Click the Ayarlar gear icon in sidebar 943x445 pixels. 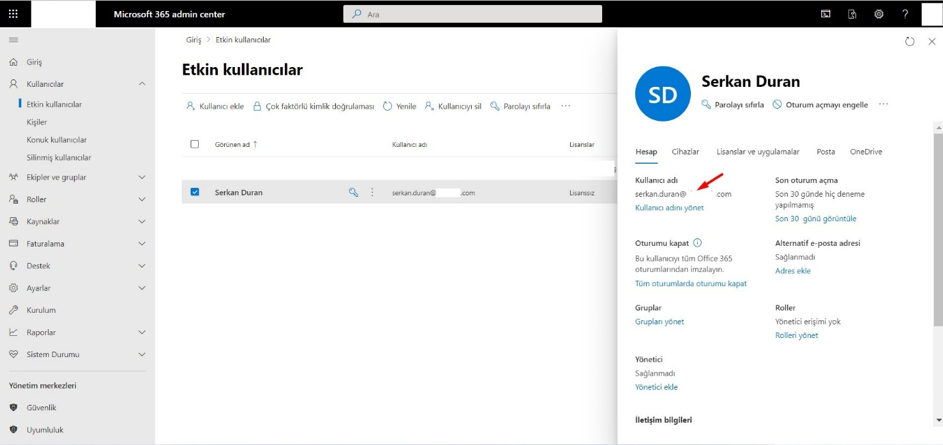click(14, 288)
